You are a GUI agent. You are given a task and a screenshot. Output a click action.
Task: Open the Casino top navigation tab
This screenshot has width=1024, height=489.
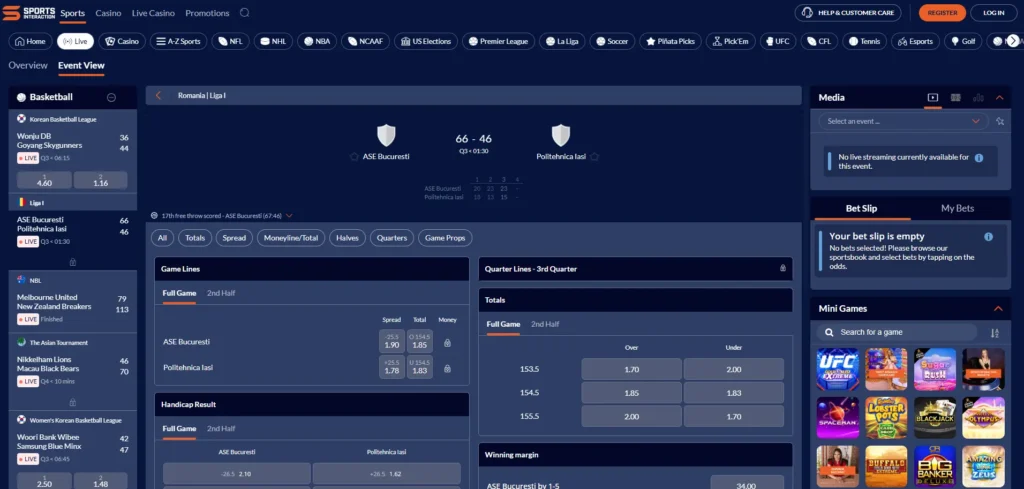coord(108,13)
